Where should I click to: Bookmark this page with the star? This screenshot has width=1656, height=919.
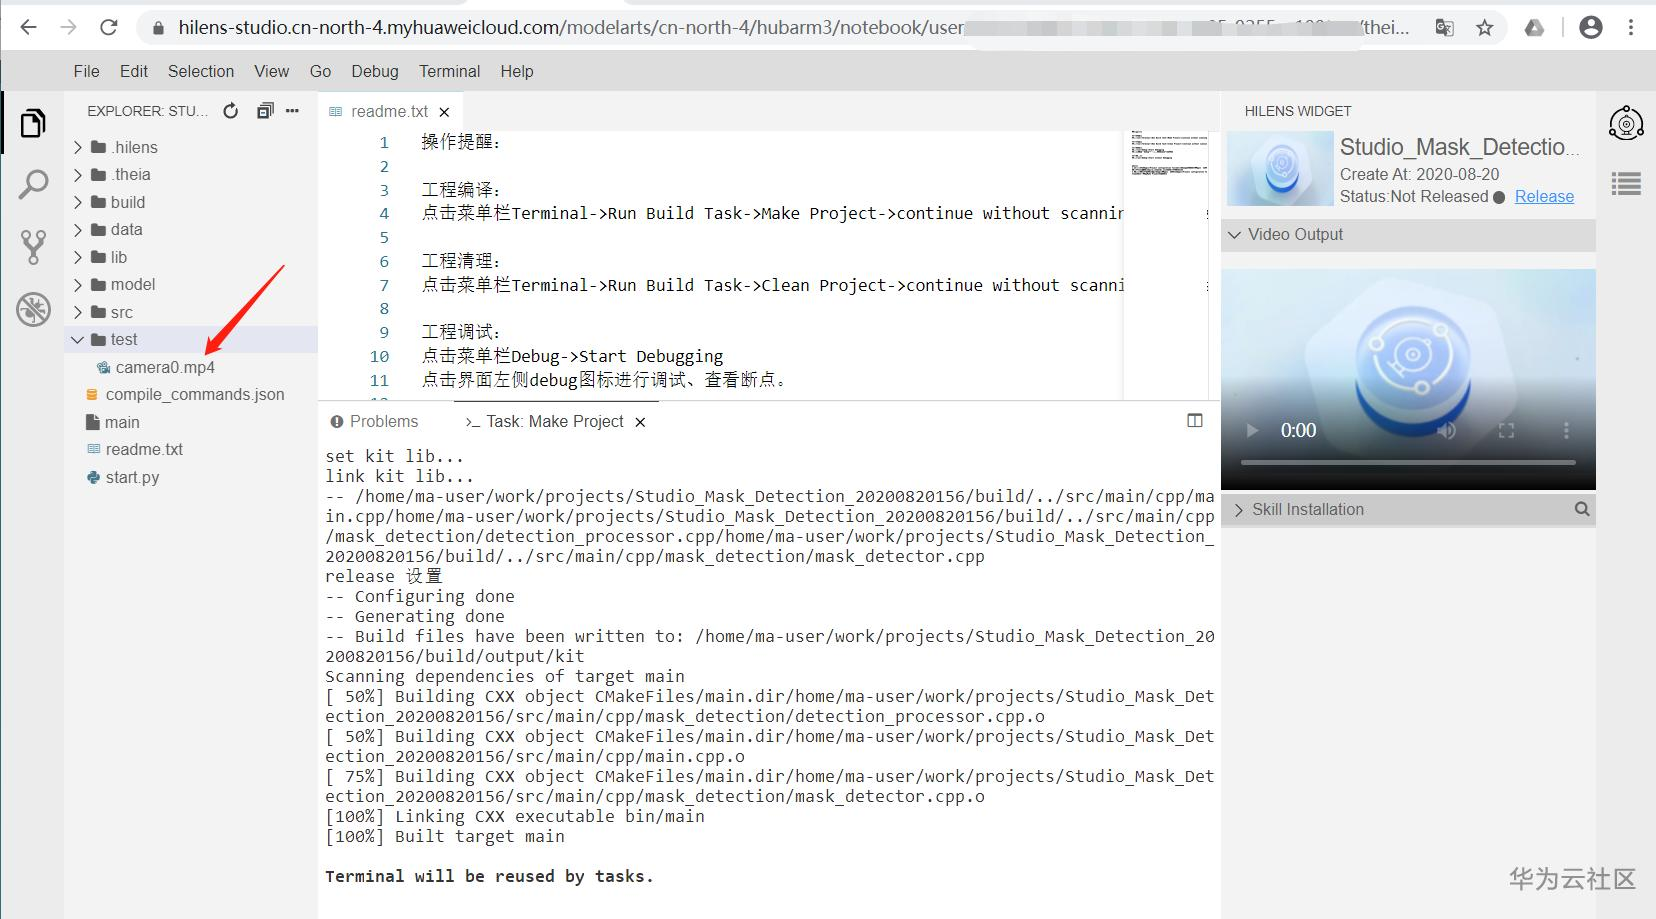tap(1485, 27)
